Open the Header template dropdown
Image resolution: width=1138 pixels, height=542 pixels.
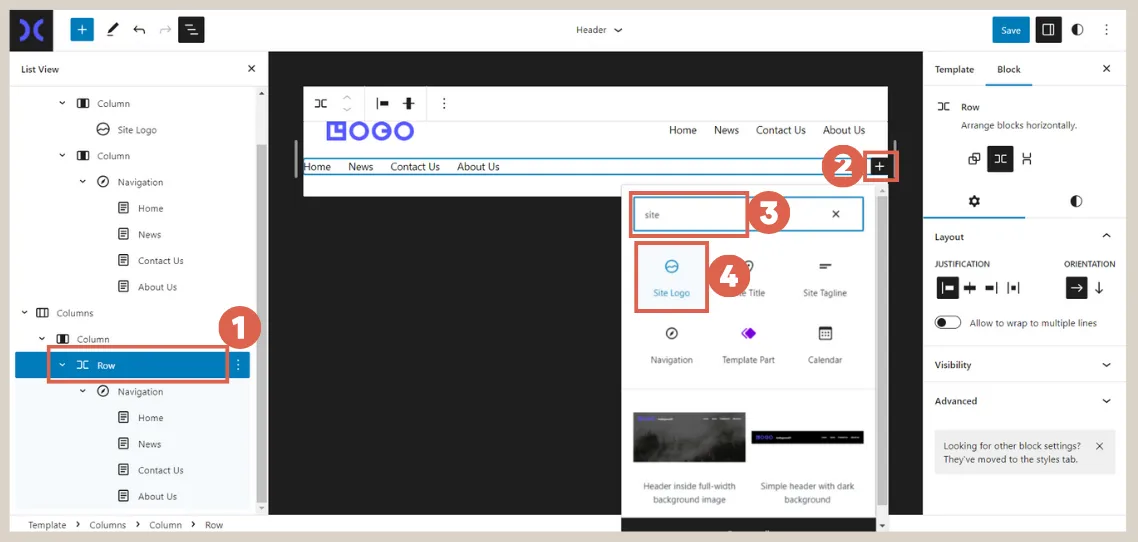(599, 30)
